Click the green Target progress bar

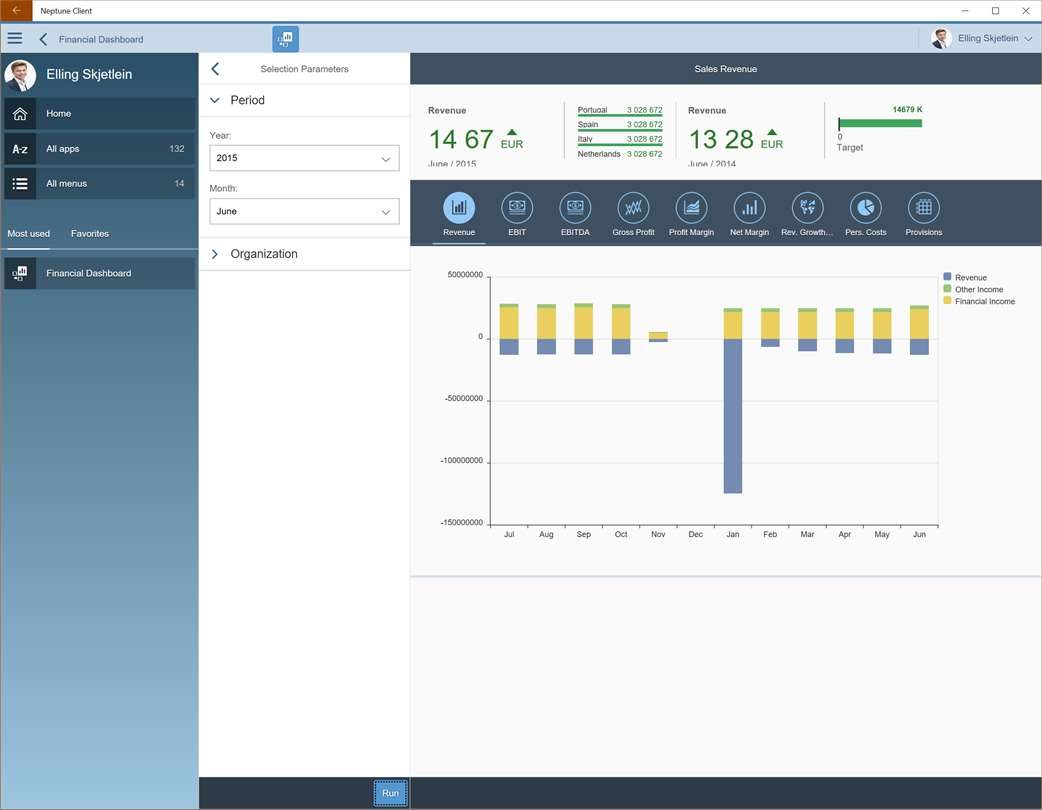(880, 124)
